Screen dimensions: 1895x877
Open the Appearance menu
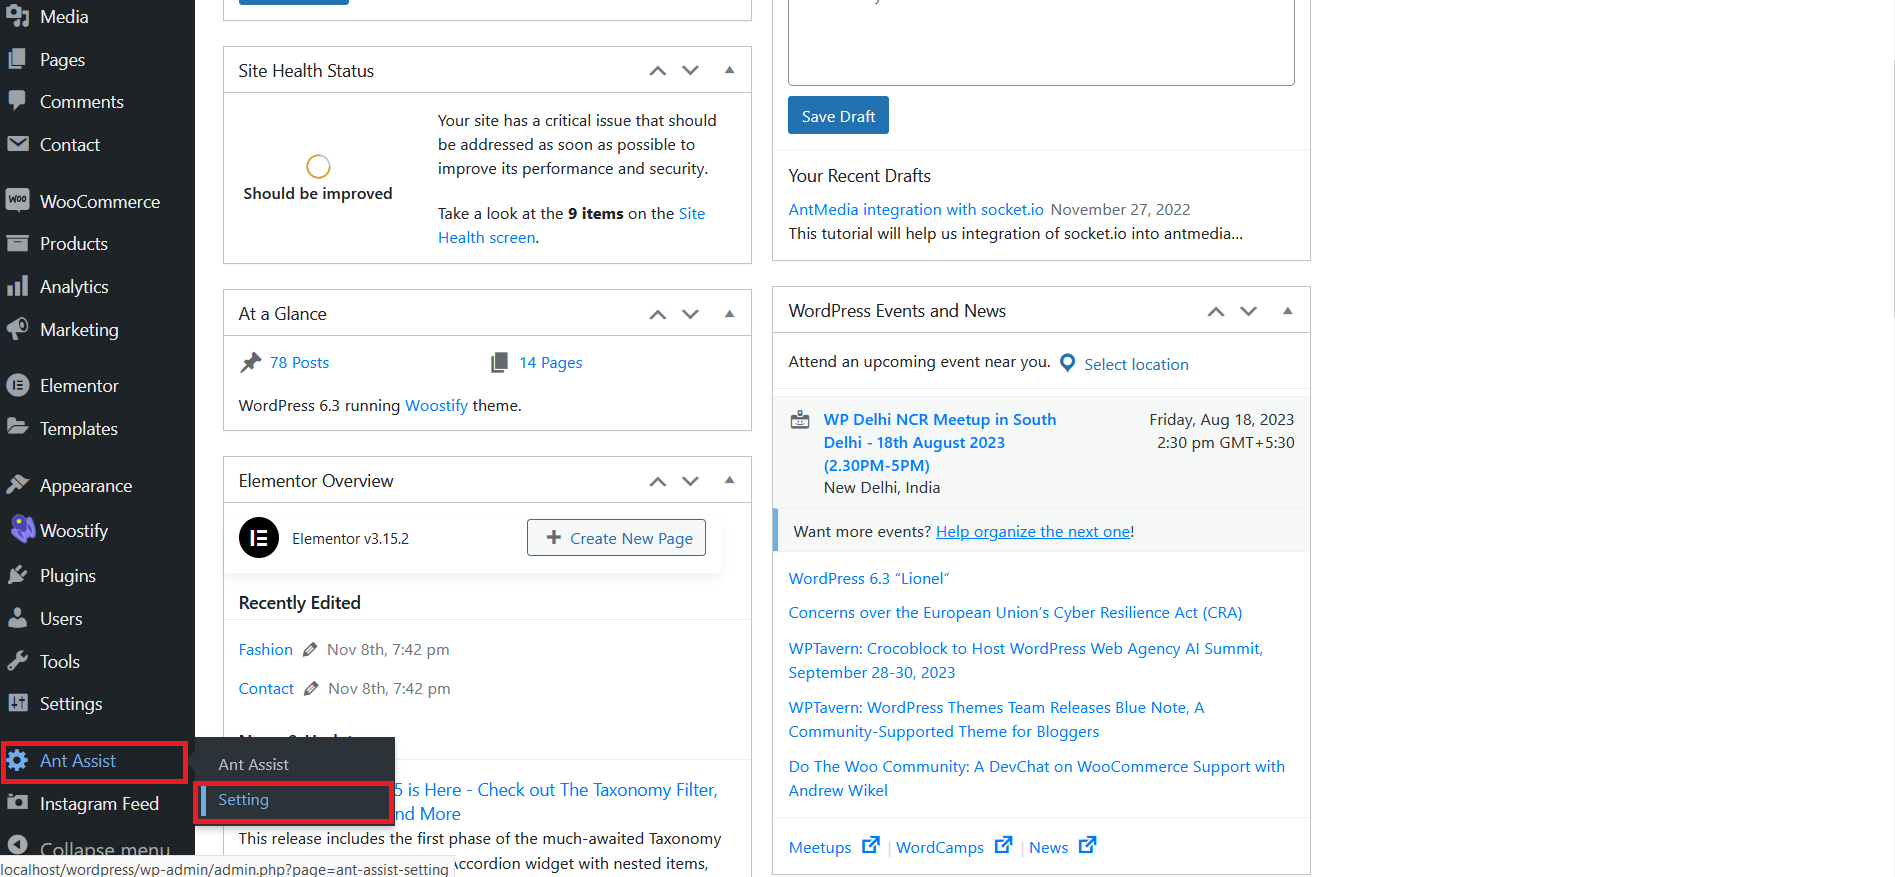[97, 485]
